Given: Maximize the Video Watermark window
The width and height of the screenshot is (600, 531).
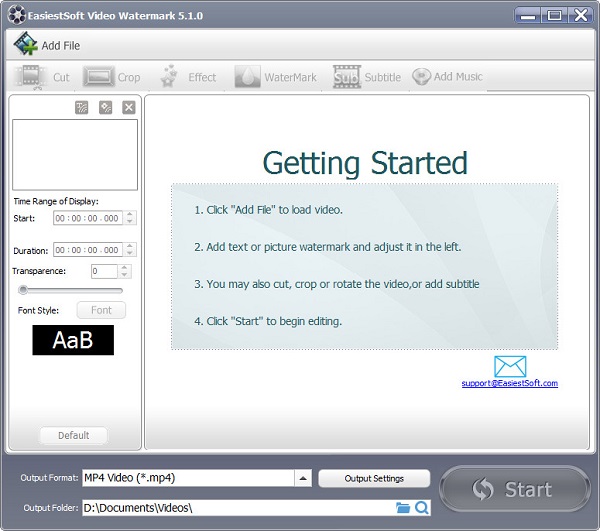Looking at the screenshot, I should point(554,16).
